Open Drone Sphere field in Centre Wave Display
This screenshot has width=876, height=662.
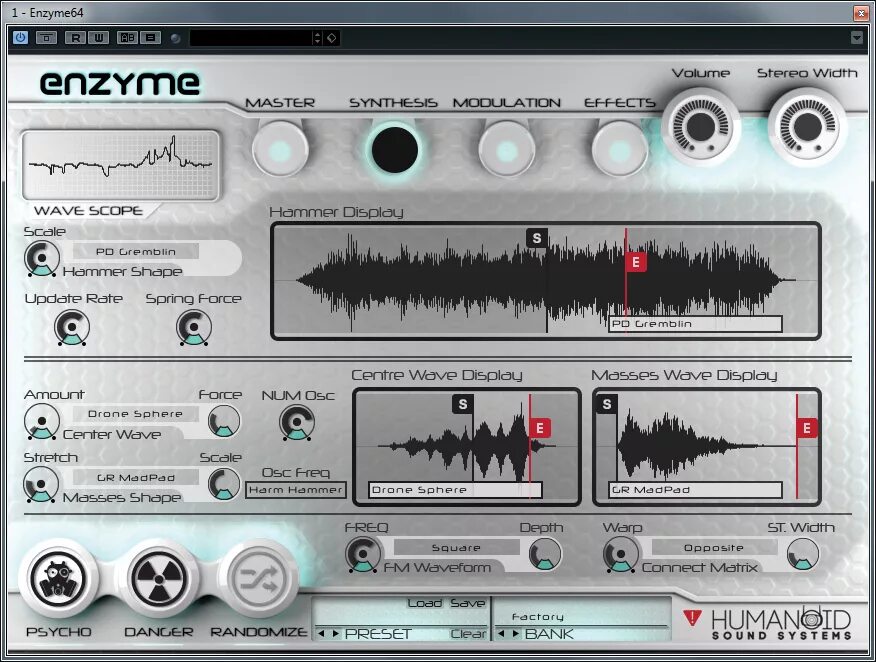[455, 490]
